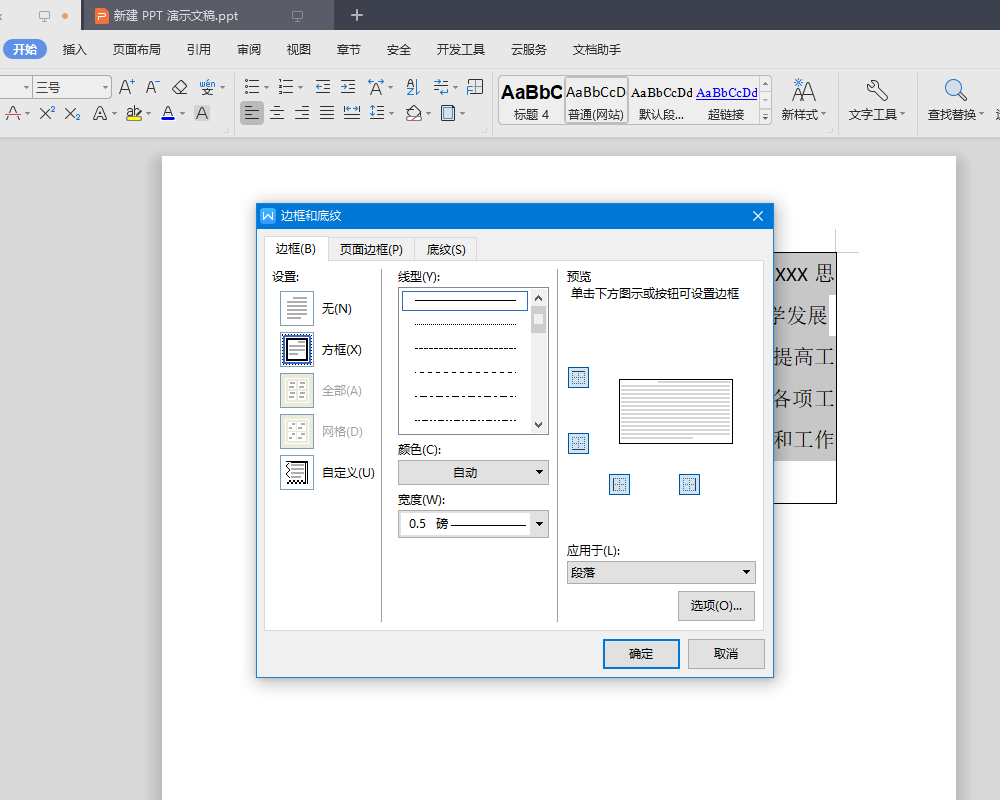Choose the 自定义(U) custom border setting icon

click(297, 472)
